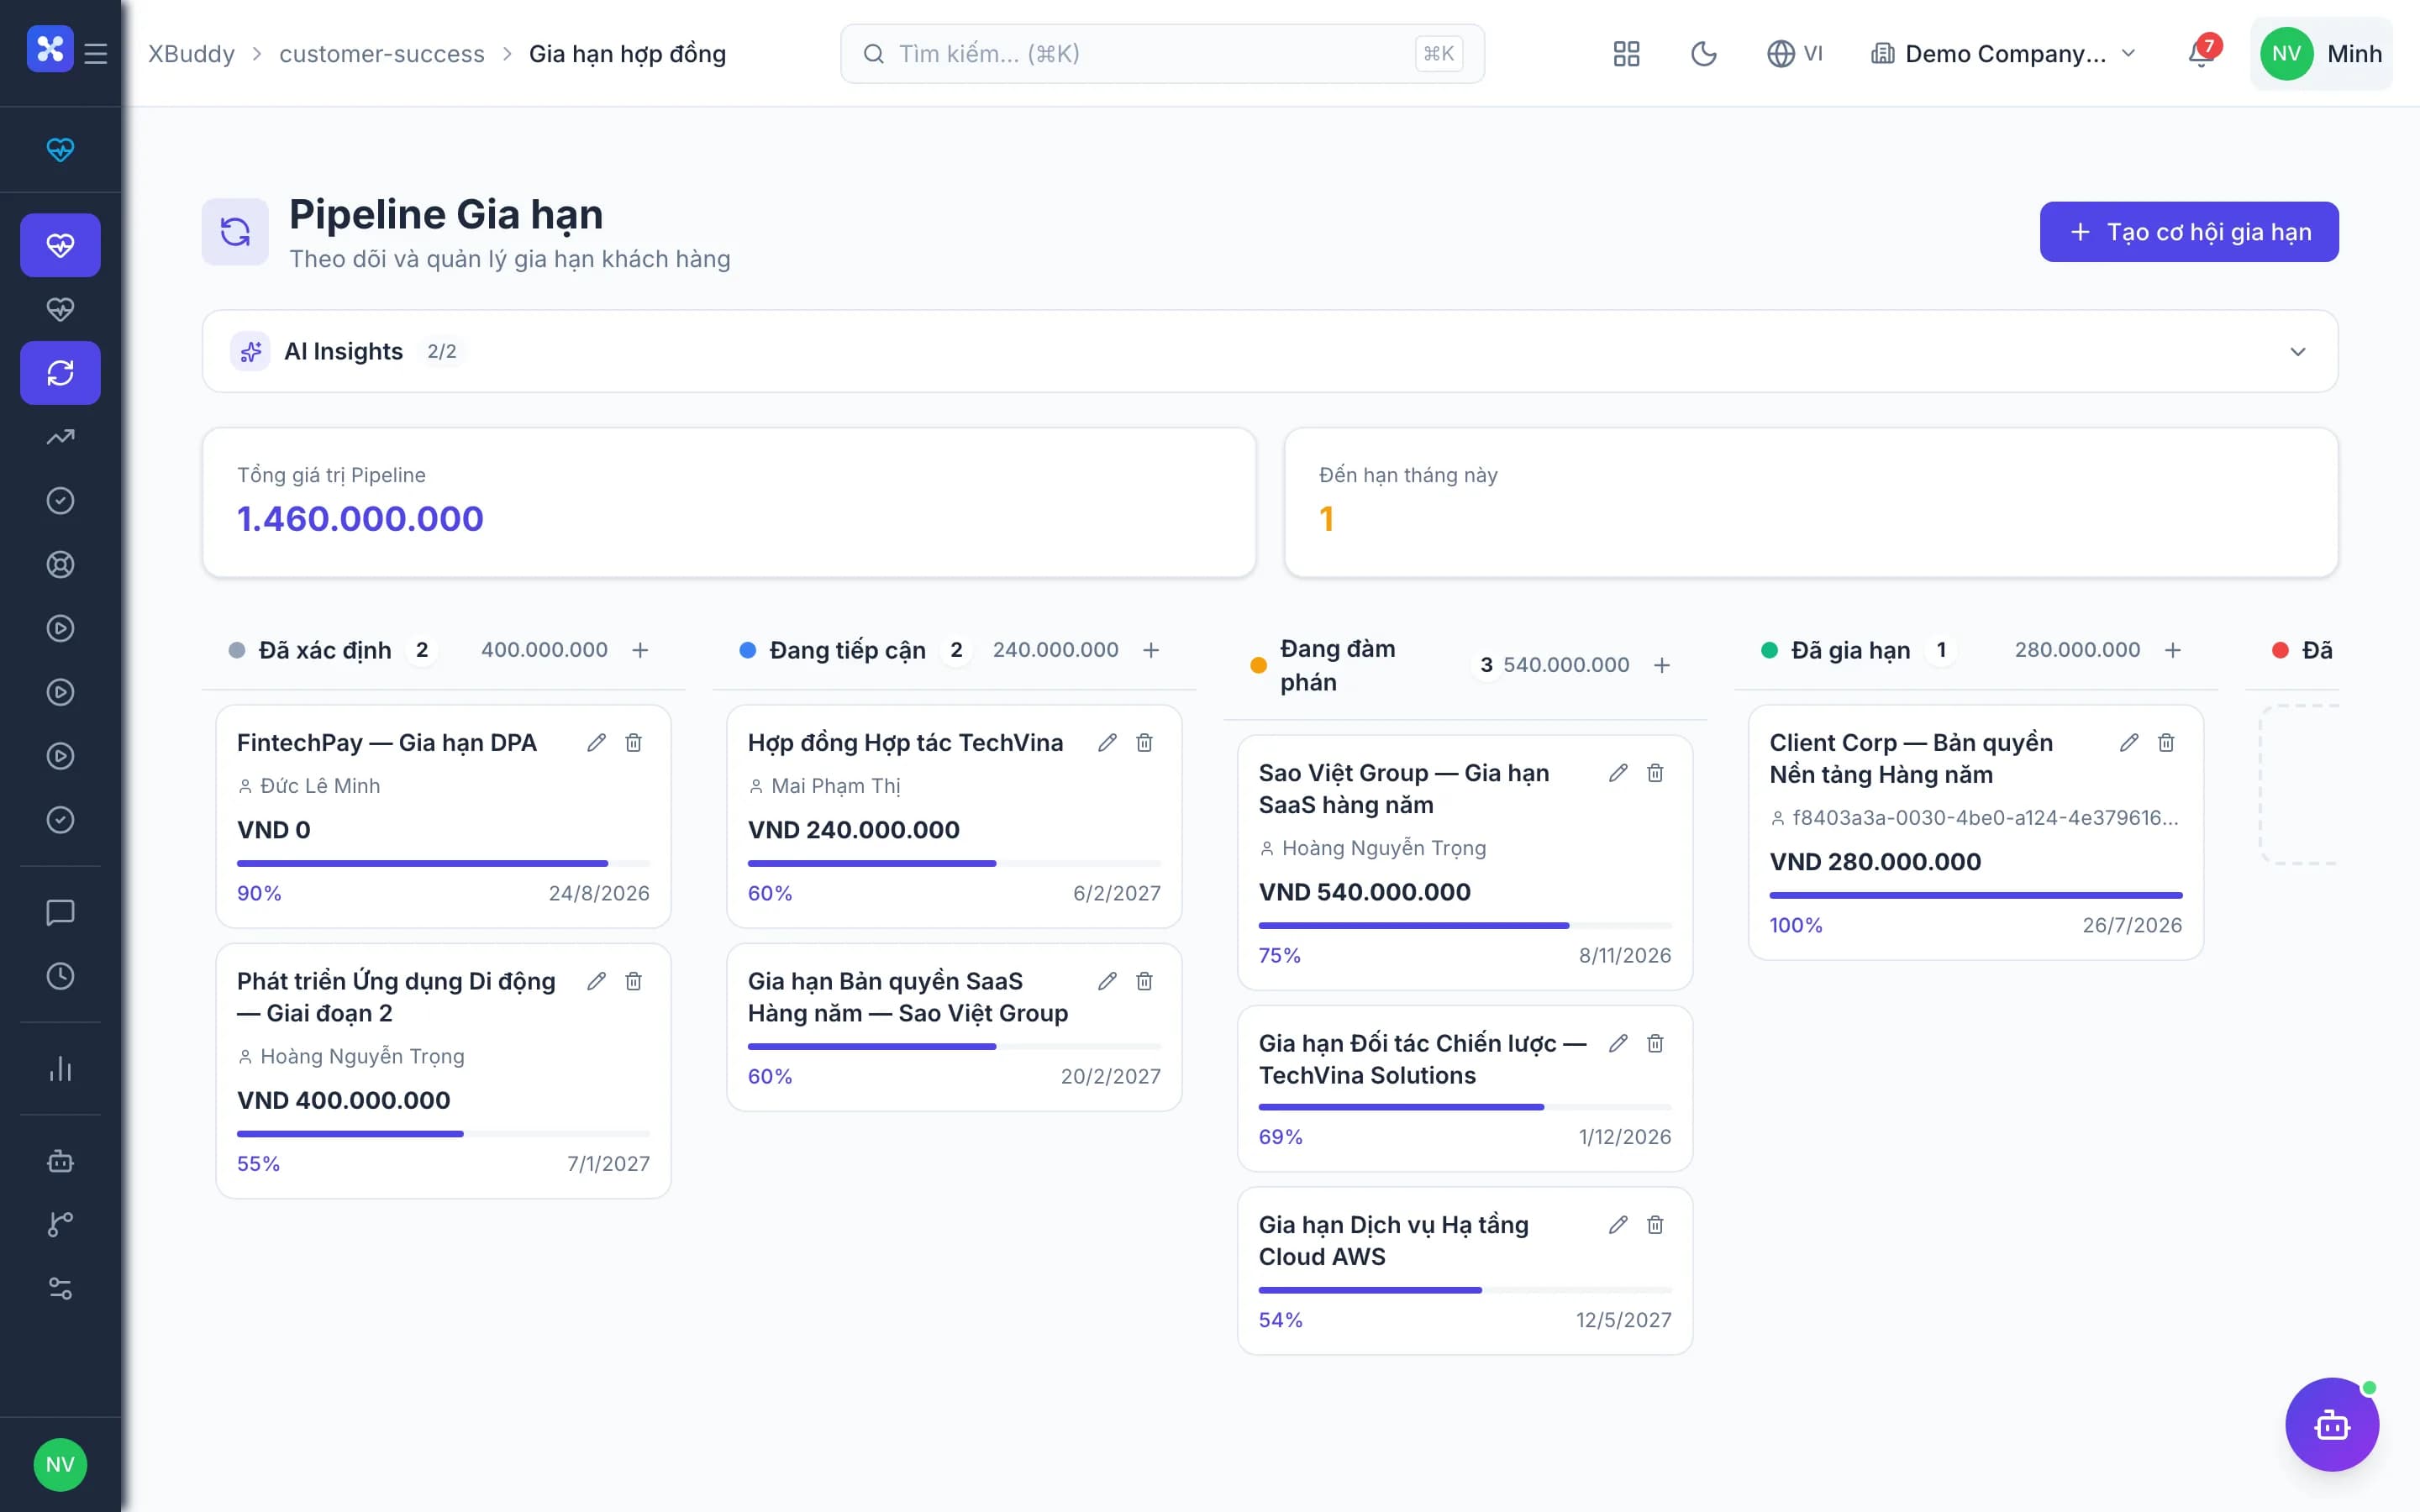Screen dimensions: 2420x1512
Task: Add a card to the Đã xác định column
Action: pos(640,650)
